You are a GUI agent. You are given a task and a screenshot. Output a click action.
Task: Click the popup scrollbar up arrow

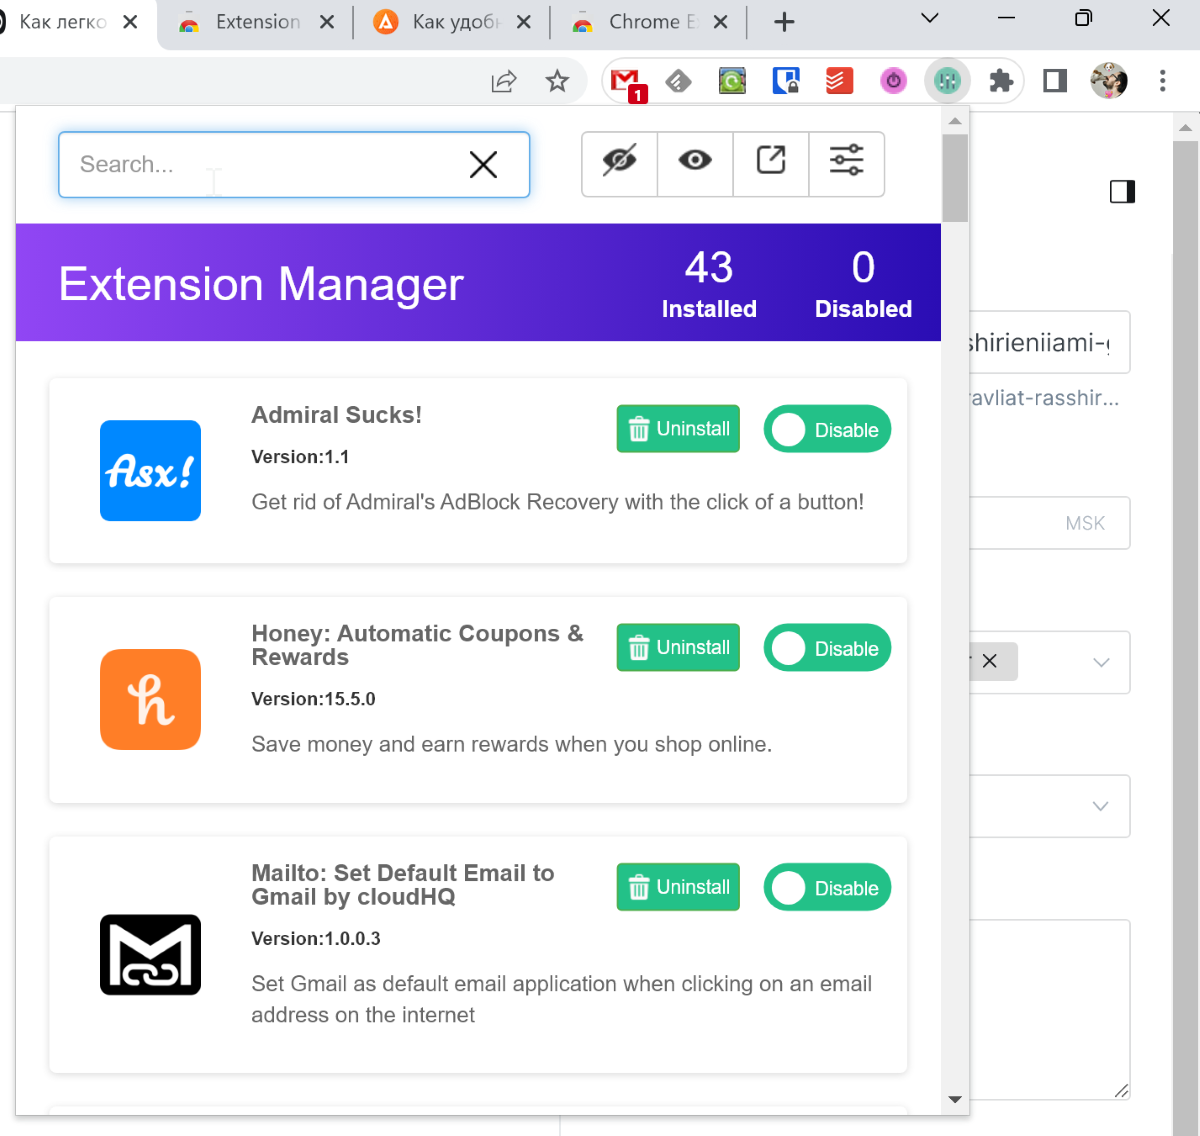[x=955, y=121]
